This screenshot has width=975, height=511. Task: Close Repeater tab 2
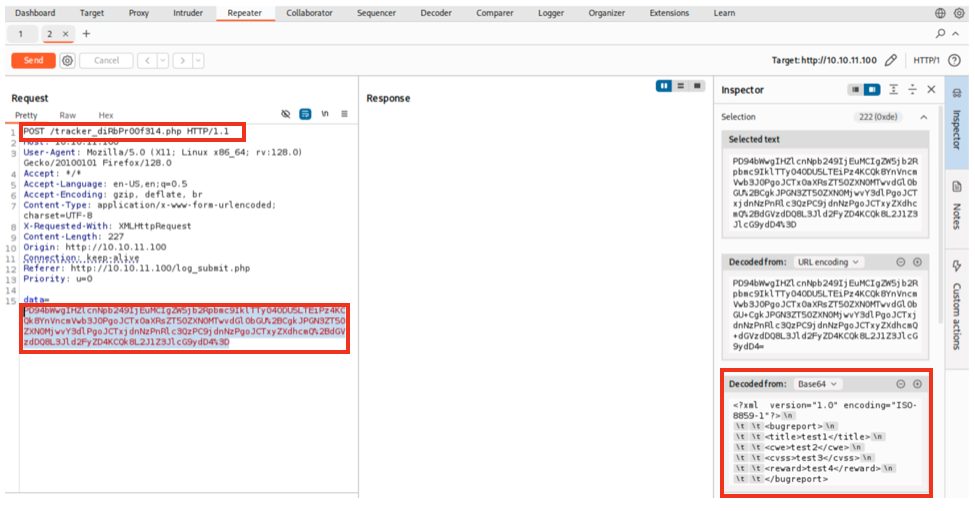(65, 34)
